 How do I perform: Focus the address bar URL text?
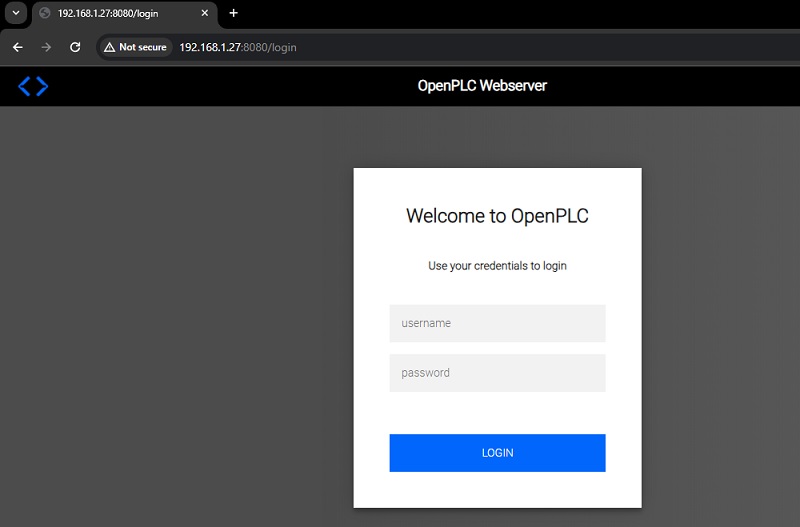point(238,47)
